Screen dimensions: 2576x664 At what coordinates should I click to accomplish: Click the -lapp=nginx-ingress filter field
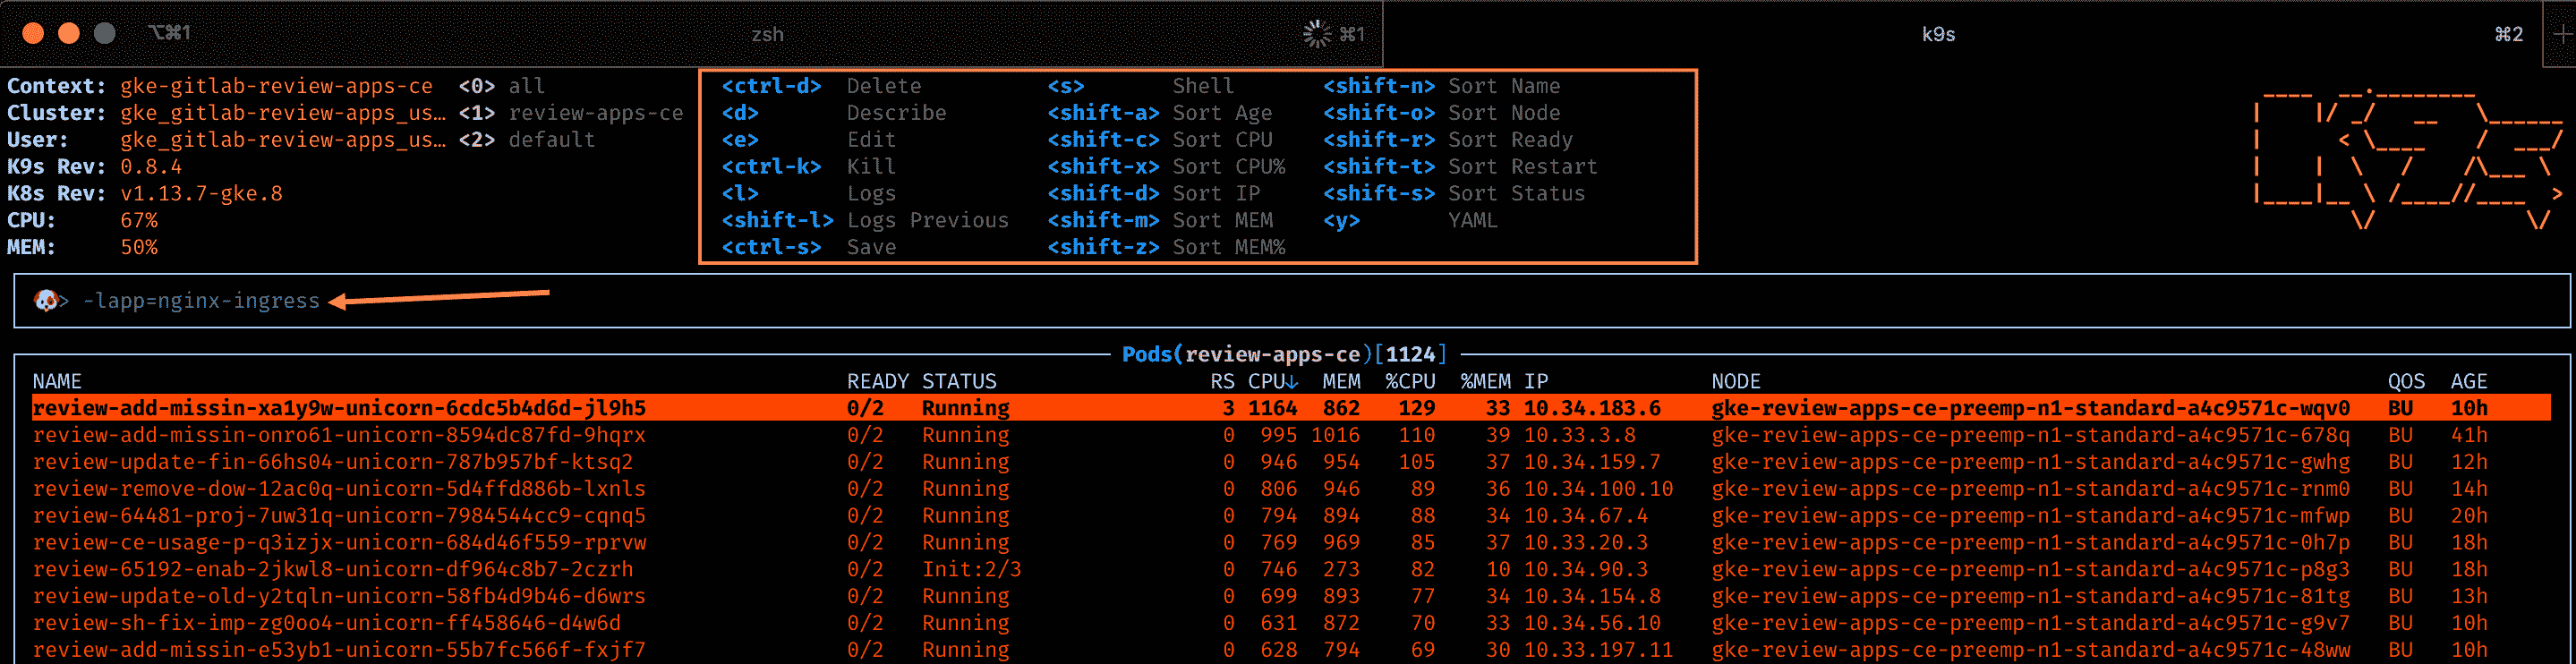[x=201, y=301]
